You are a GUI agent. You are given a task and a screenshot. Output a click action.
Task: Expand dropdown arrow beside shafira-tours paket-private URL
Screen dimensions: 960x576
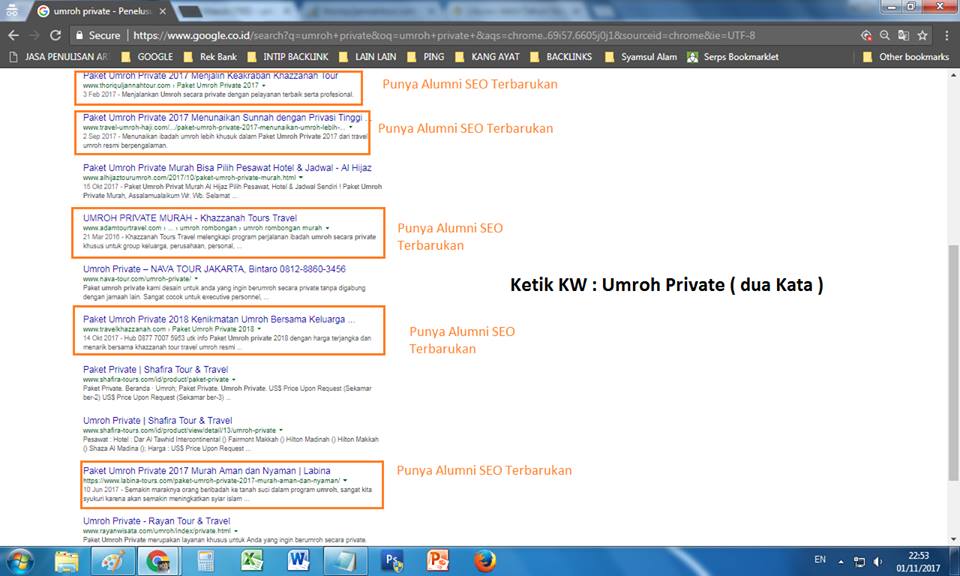[234, 380]
